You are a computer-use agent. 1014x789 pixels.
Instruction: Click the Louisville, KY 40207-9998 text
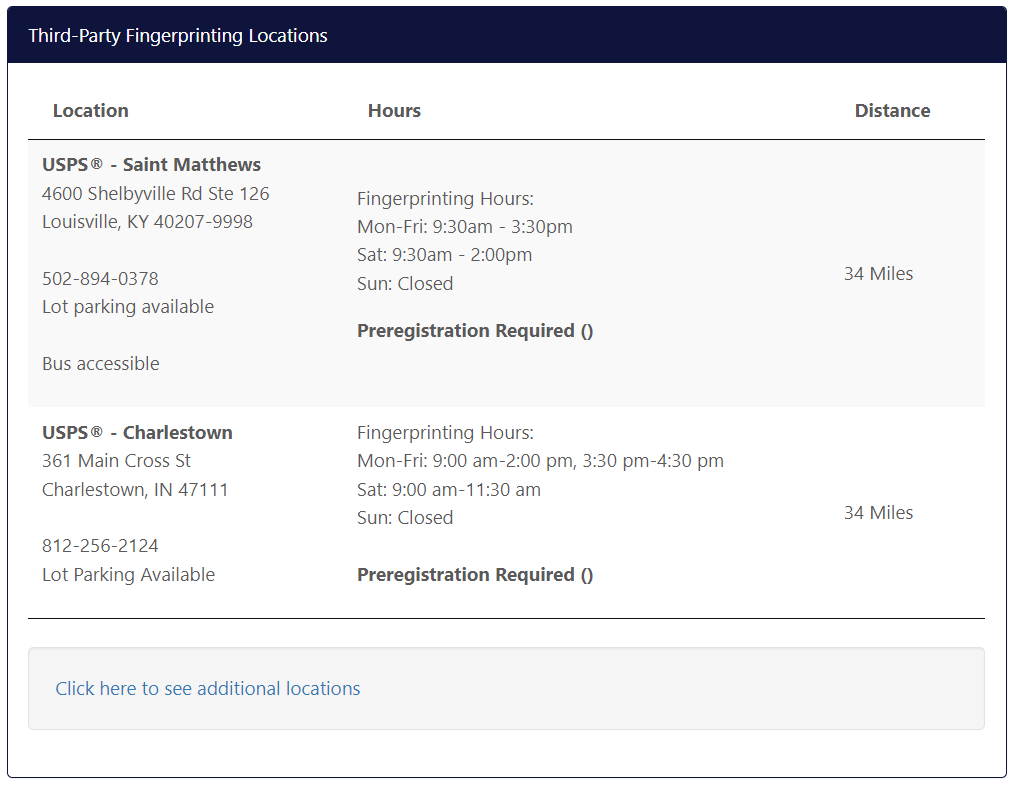pyautogui.click(x=147, y=222)
